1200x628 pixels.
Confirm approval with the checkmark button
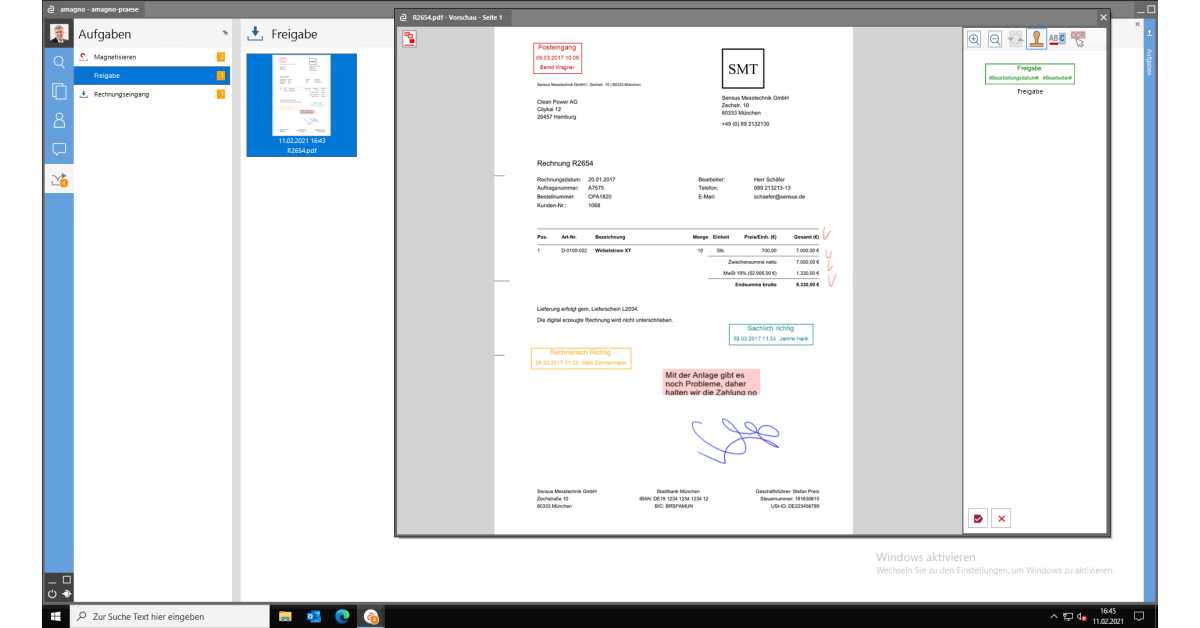point(978,518)
